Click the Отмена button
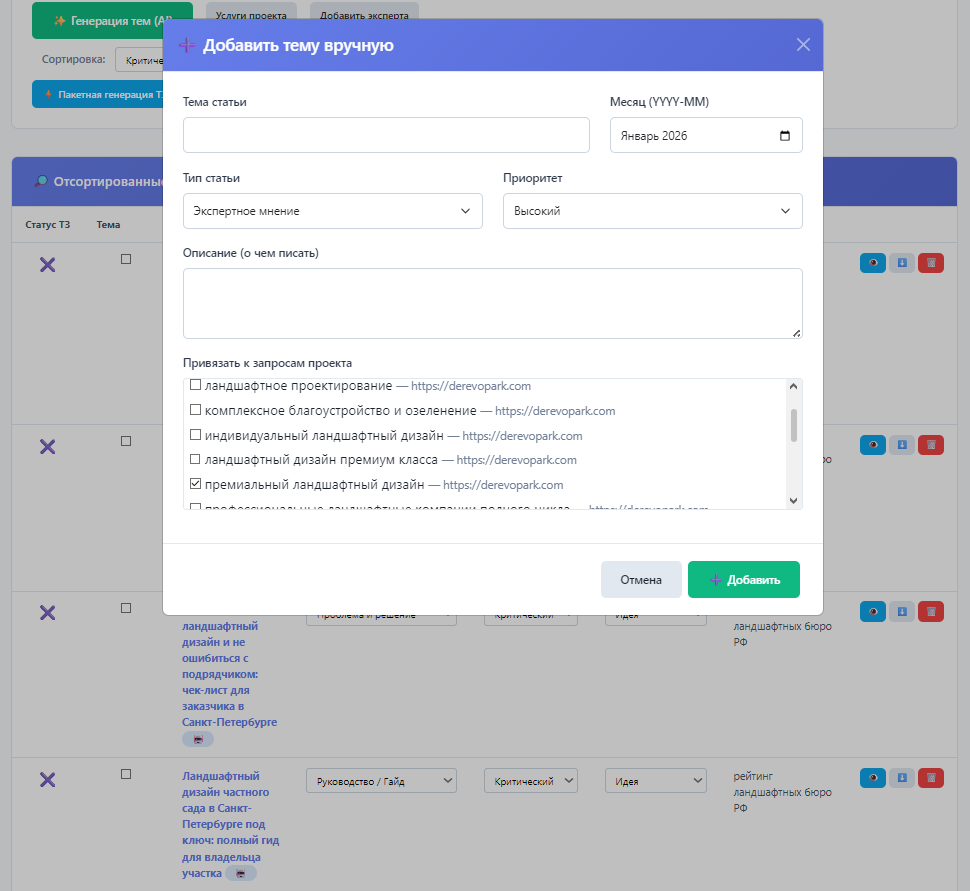This screenshot has width=970, height=891. pos(641,580)
